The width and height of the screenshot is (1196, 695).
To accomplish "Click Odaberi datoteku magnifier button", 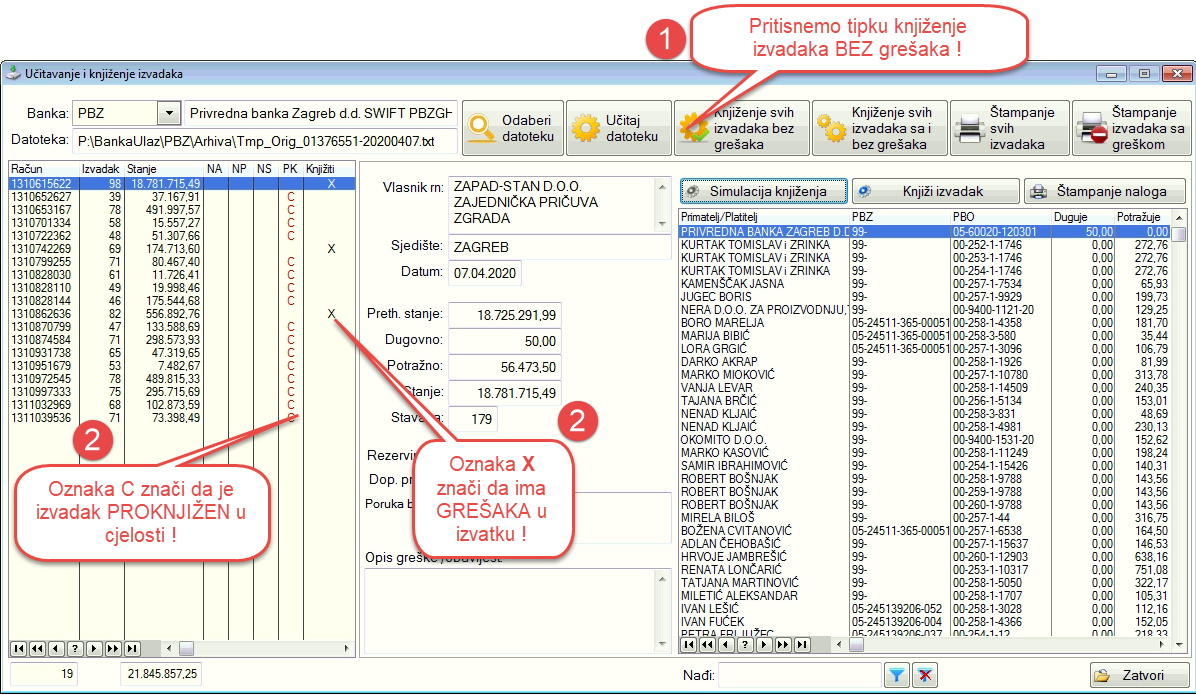I will 512,128.
